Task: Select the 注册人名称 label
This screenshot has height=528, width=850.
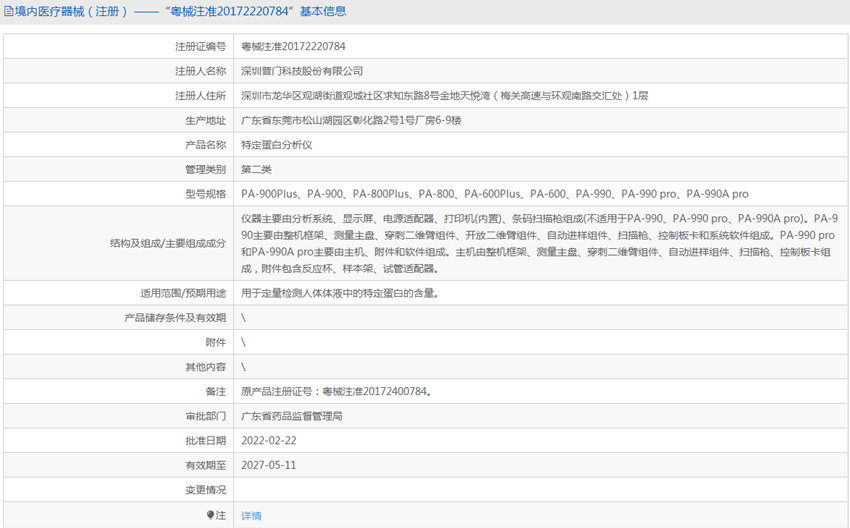Action: point(201,71)
